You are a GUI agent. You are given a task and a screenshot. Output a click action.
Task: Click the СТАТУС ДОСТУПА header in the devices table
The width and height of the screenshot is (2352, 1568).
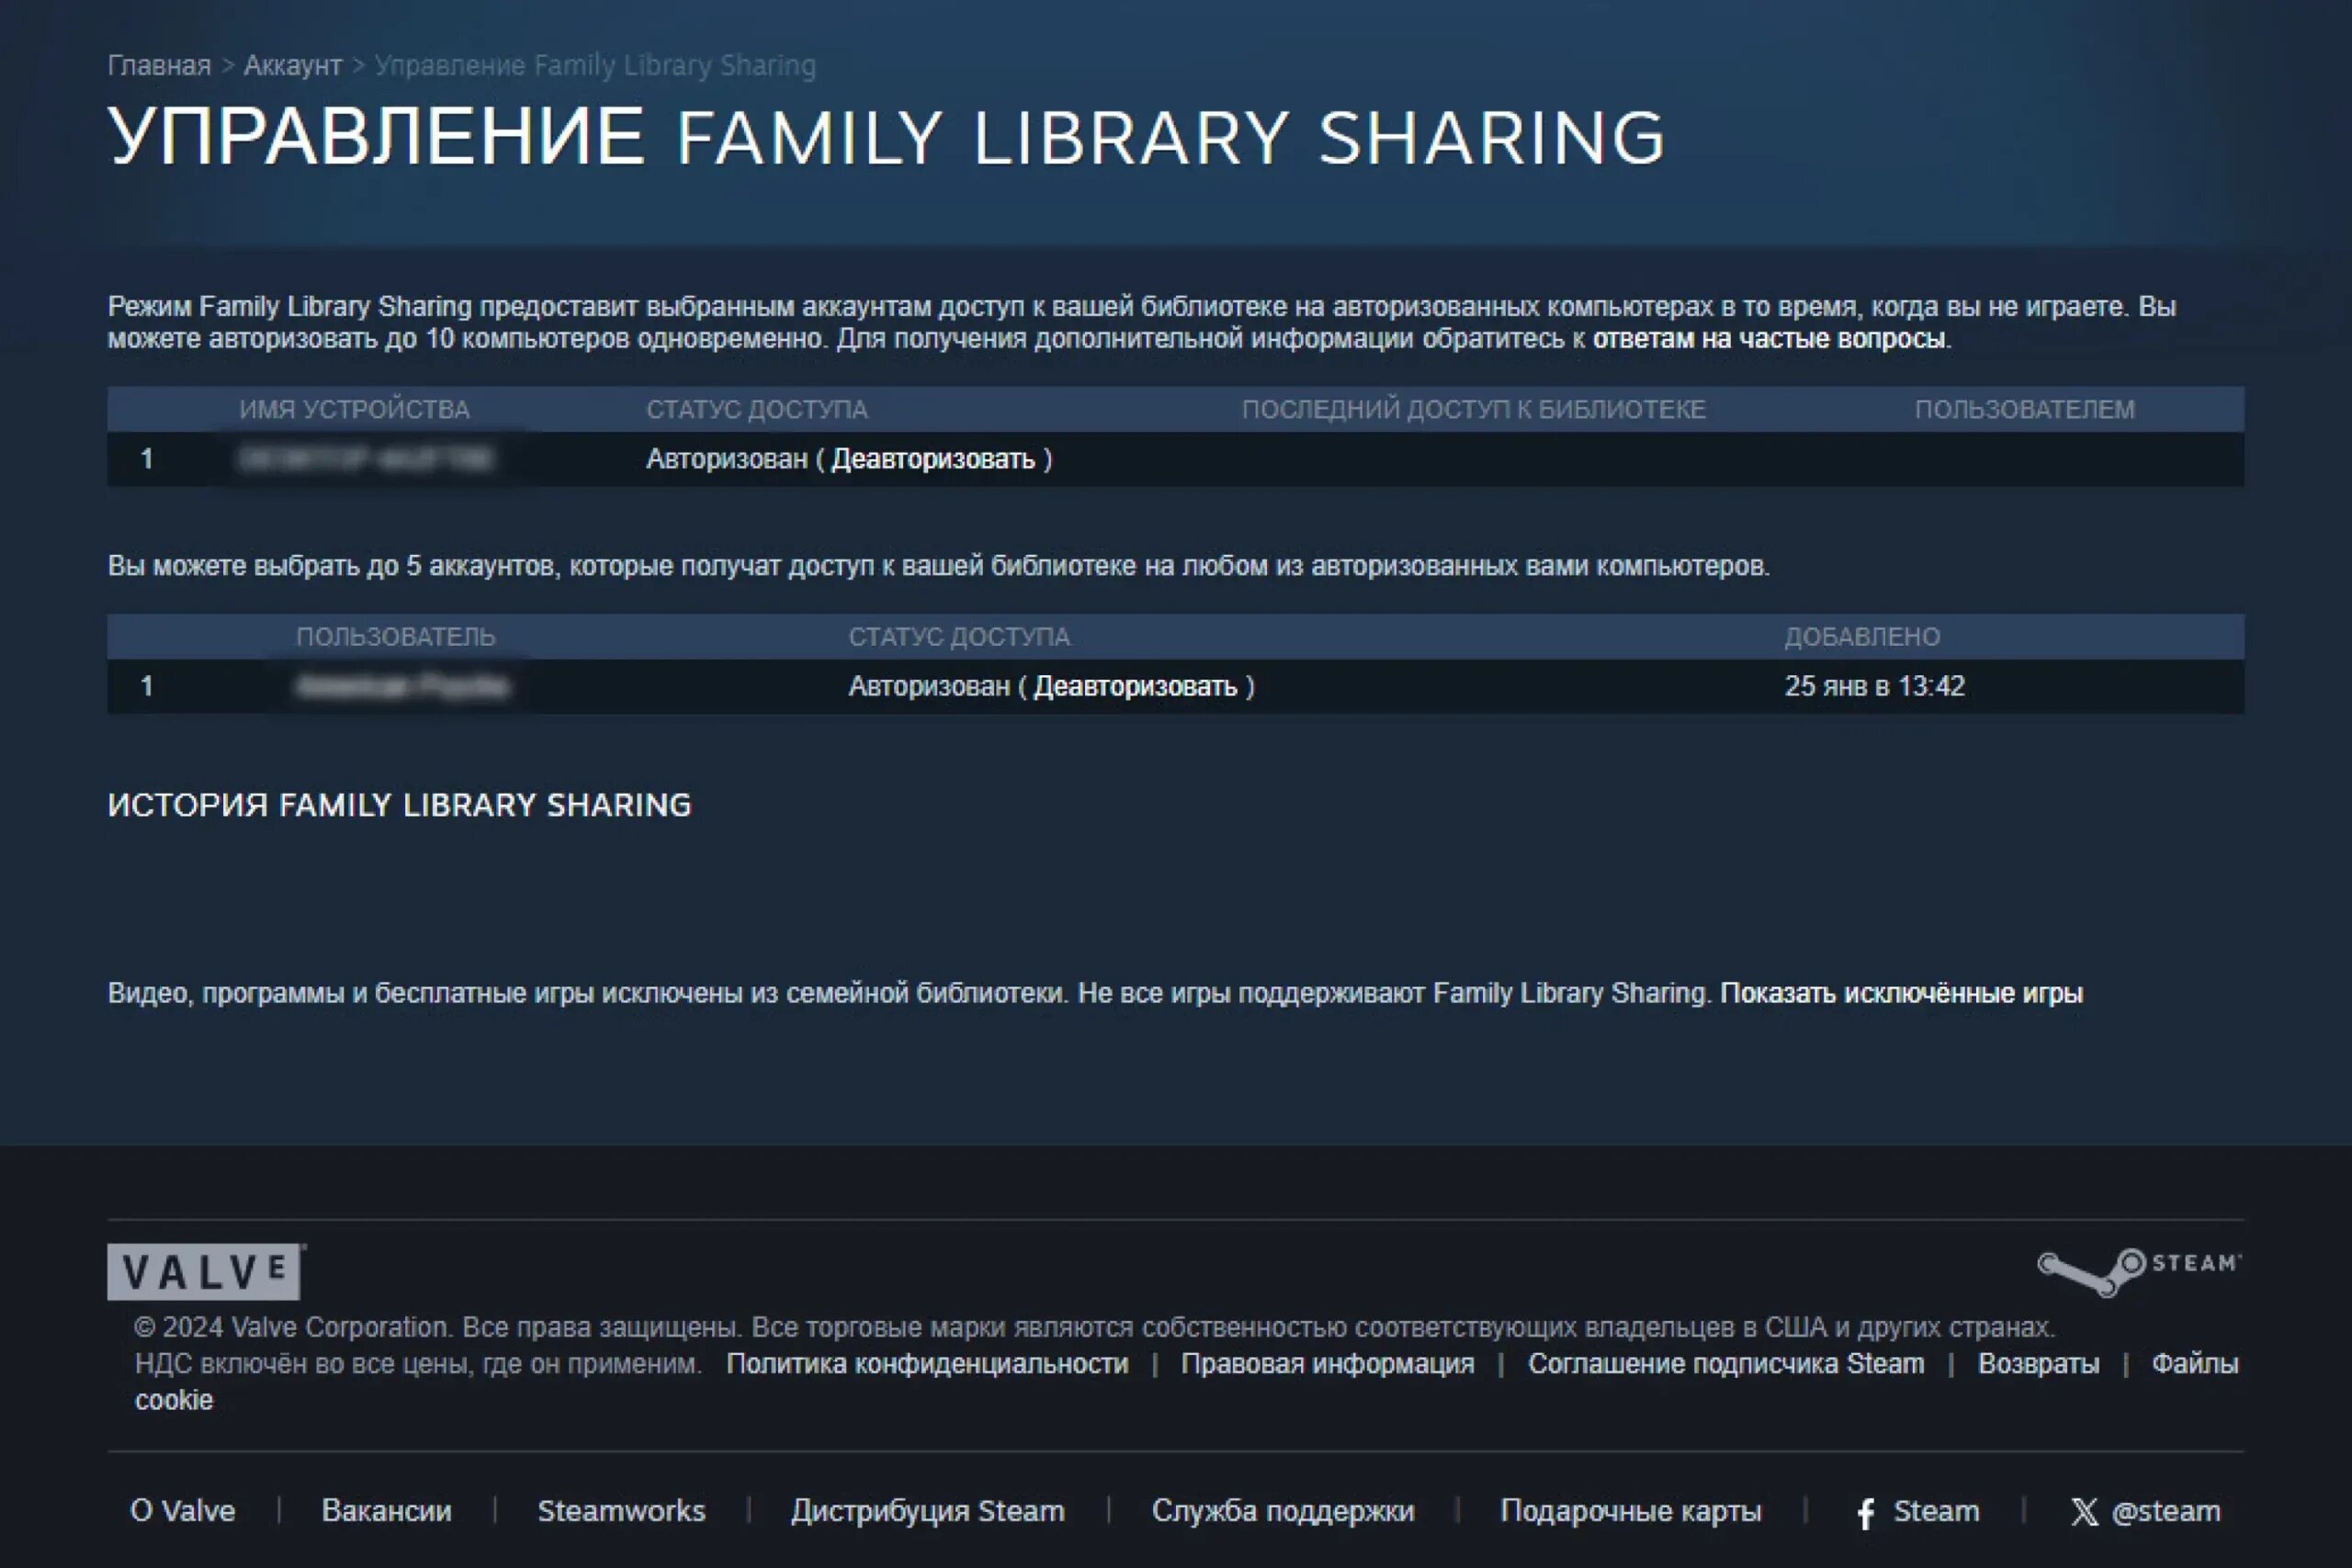click(756, 409)
